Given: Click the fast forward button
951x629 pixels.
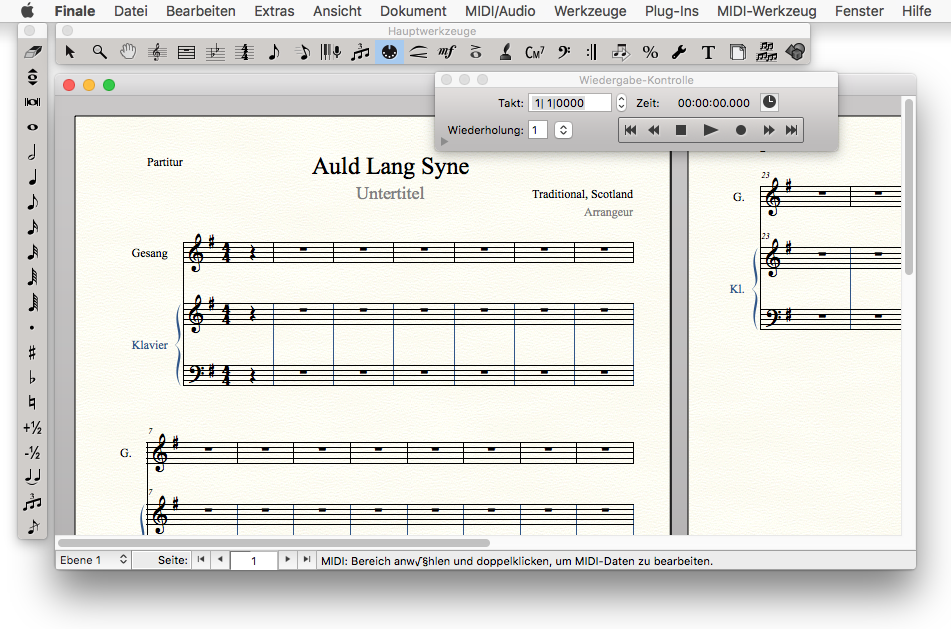Looking at the screenshot, I should pyautogui.click(x=768, y=130).
